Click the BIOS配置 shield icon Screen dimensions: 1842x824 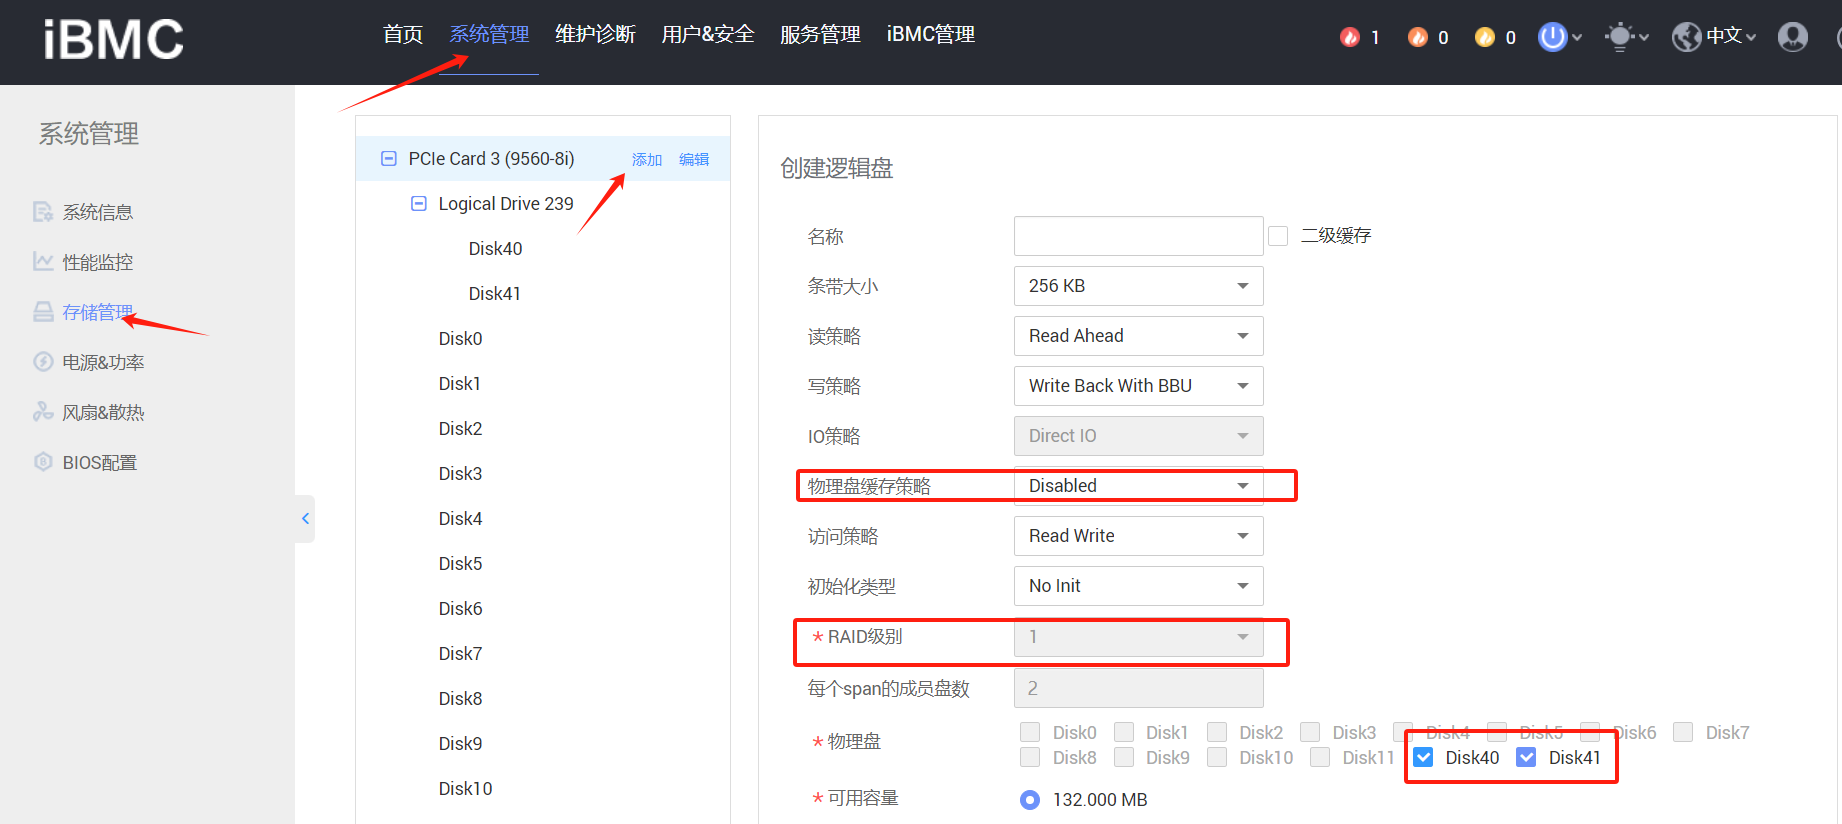43,462
